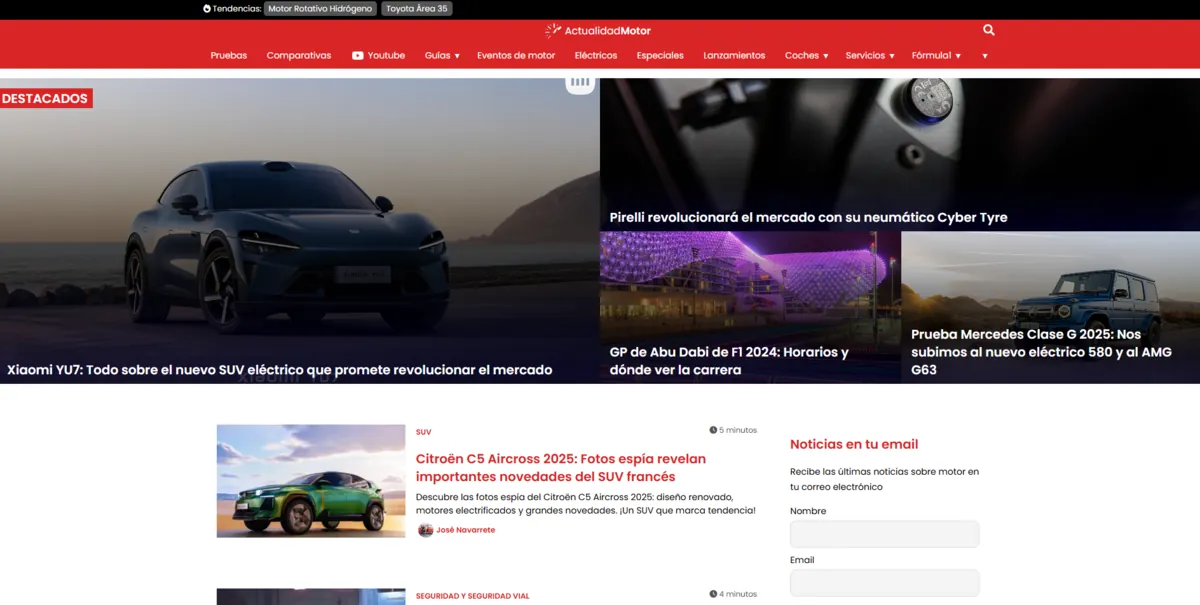1200x605 pixels.
Task: Click 'Recibe las últimas noticias' newsletter text
Action: (885, 479)
